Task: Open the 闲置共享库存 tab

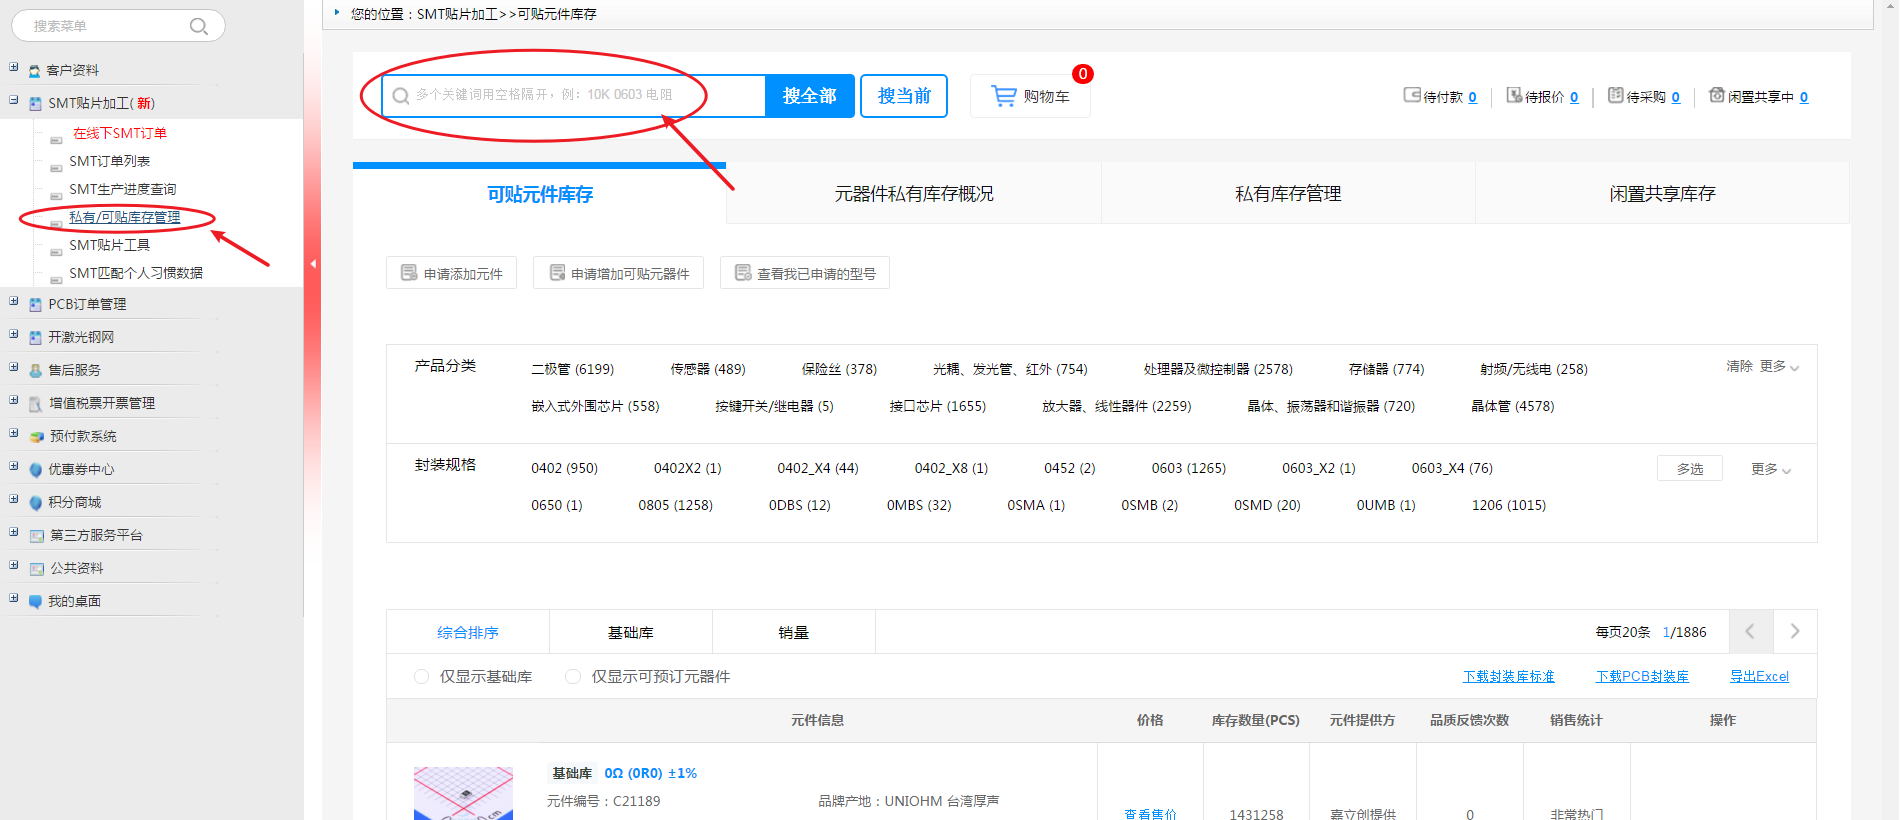Action: coord(1661,194)
